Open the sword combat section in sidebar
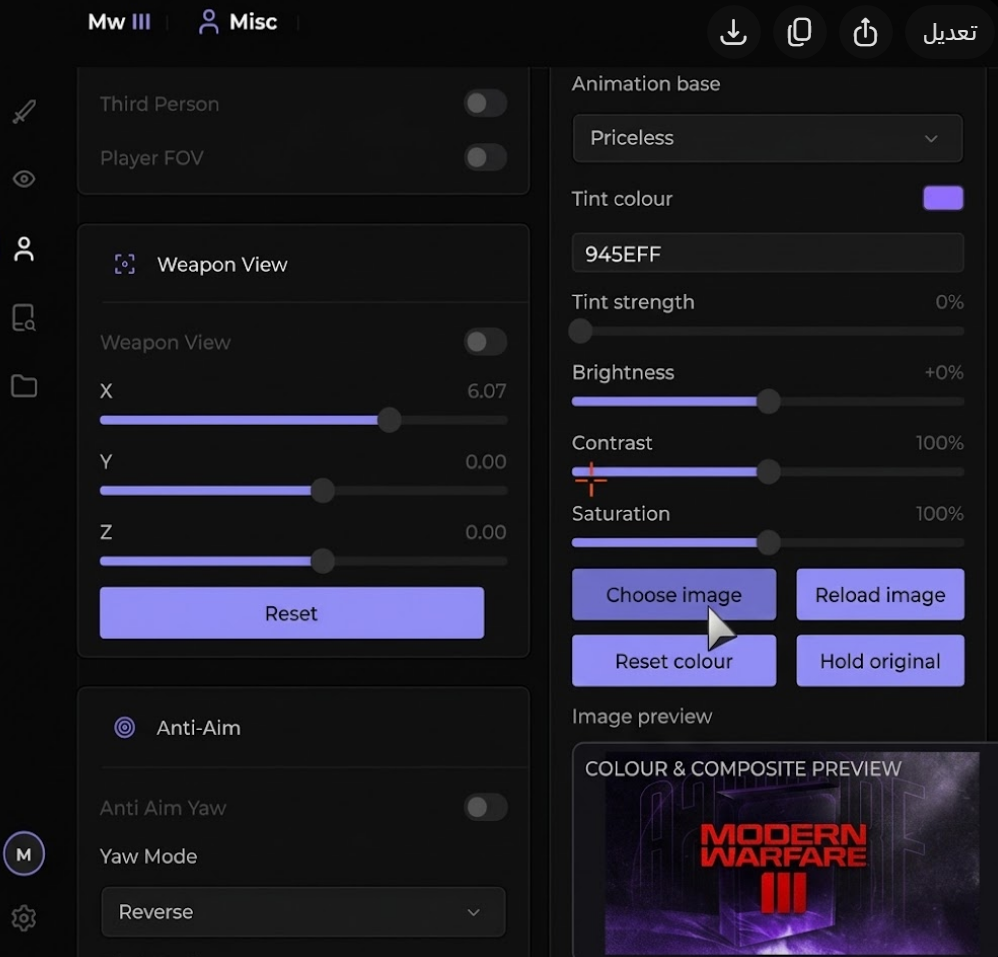 tap(24, 111)
